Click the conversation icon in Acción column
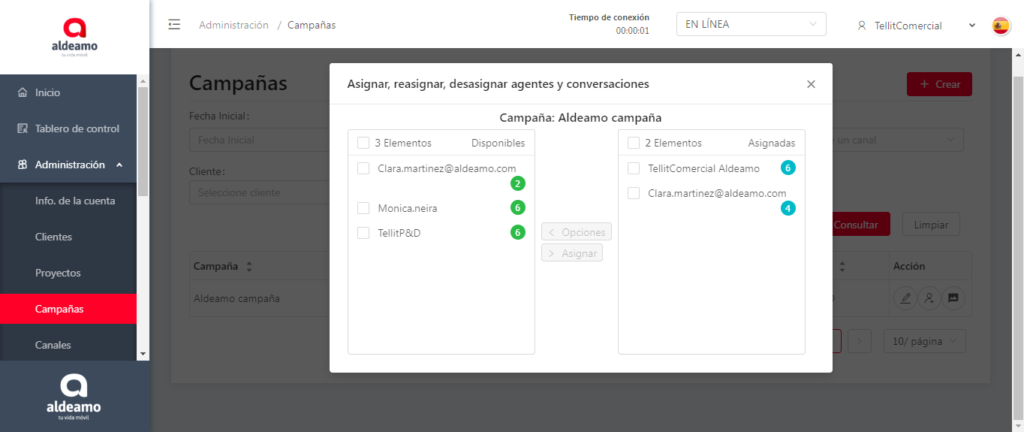 point(953,298)
